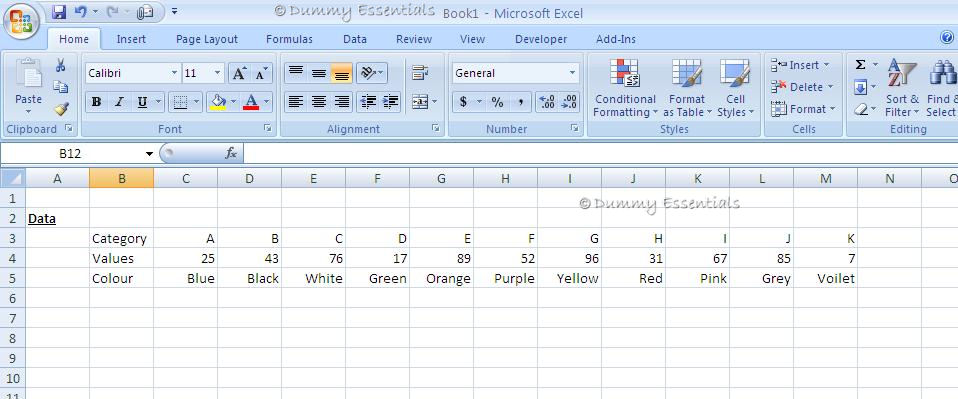Click Delete cells button
Screen dimensions: 958x399
tap(801, 87)
